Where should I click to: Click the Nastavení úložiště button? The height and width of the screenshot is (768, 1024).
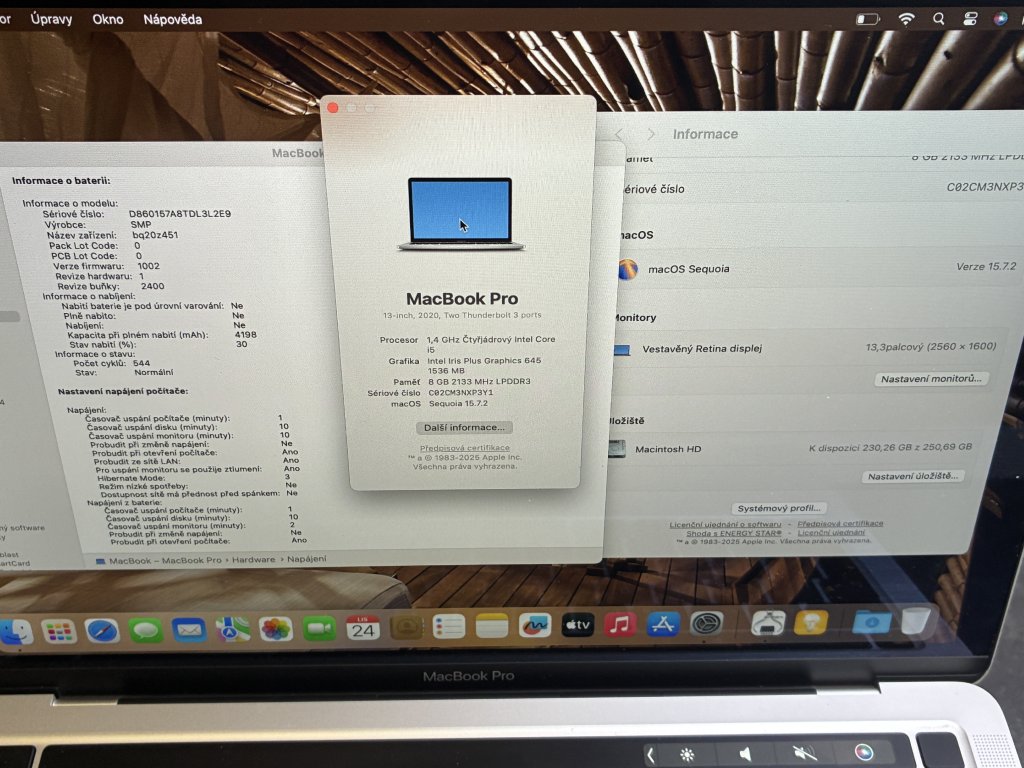912,476
